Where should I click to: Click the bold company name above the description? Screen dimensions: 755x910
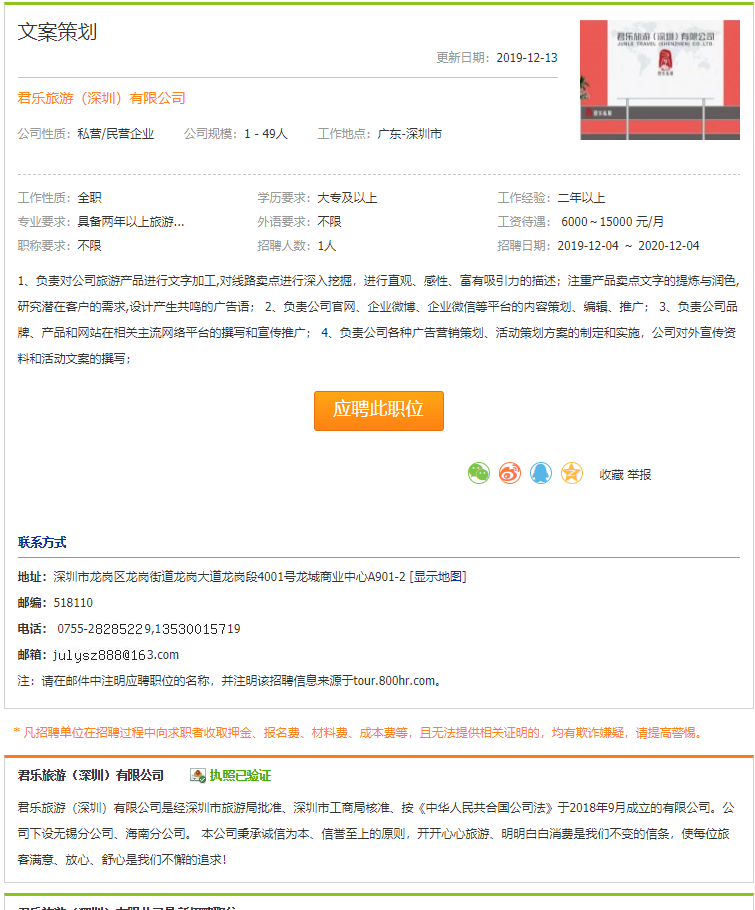(91, 775)
